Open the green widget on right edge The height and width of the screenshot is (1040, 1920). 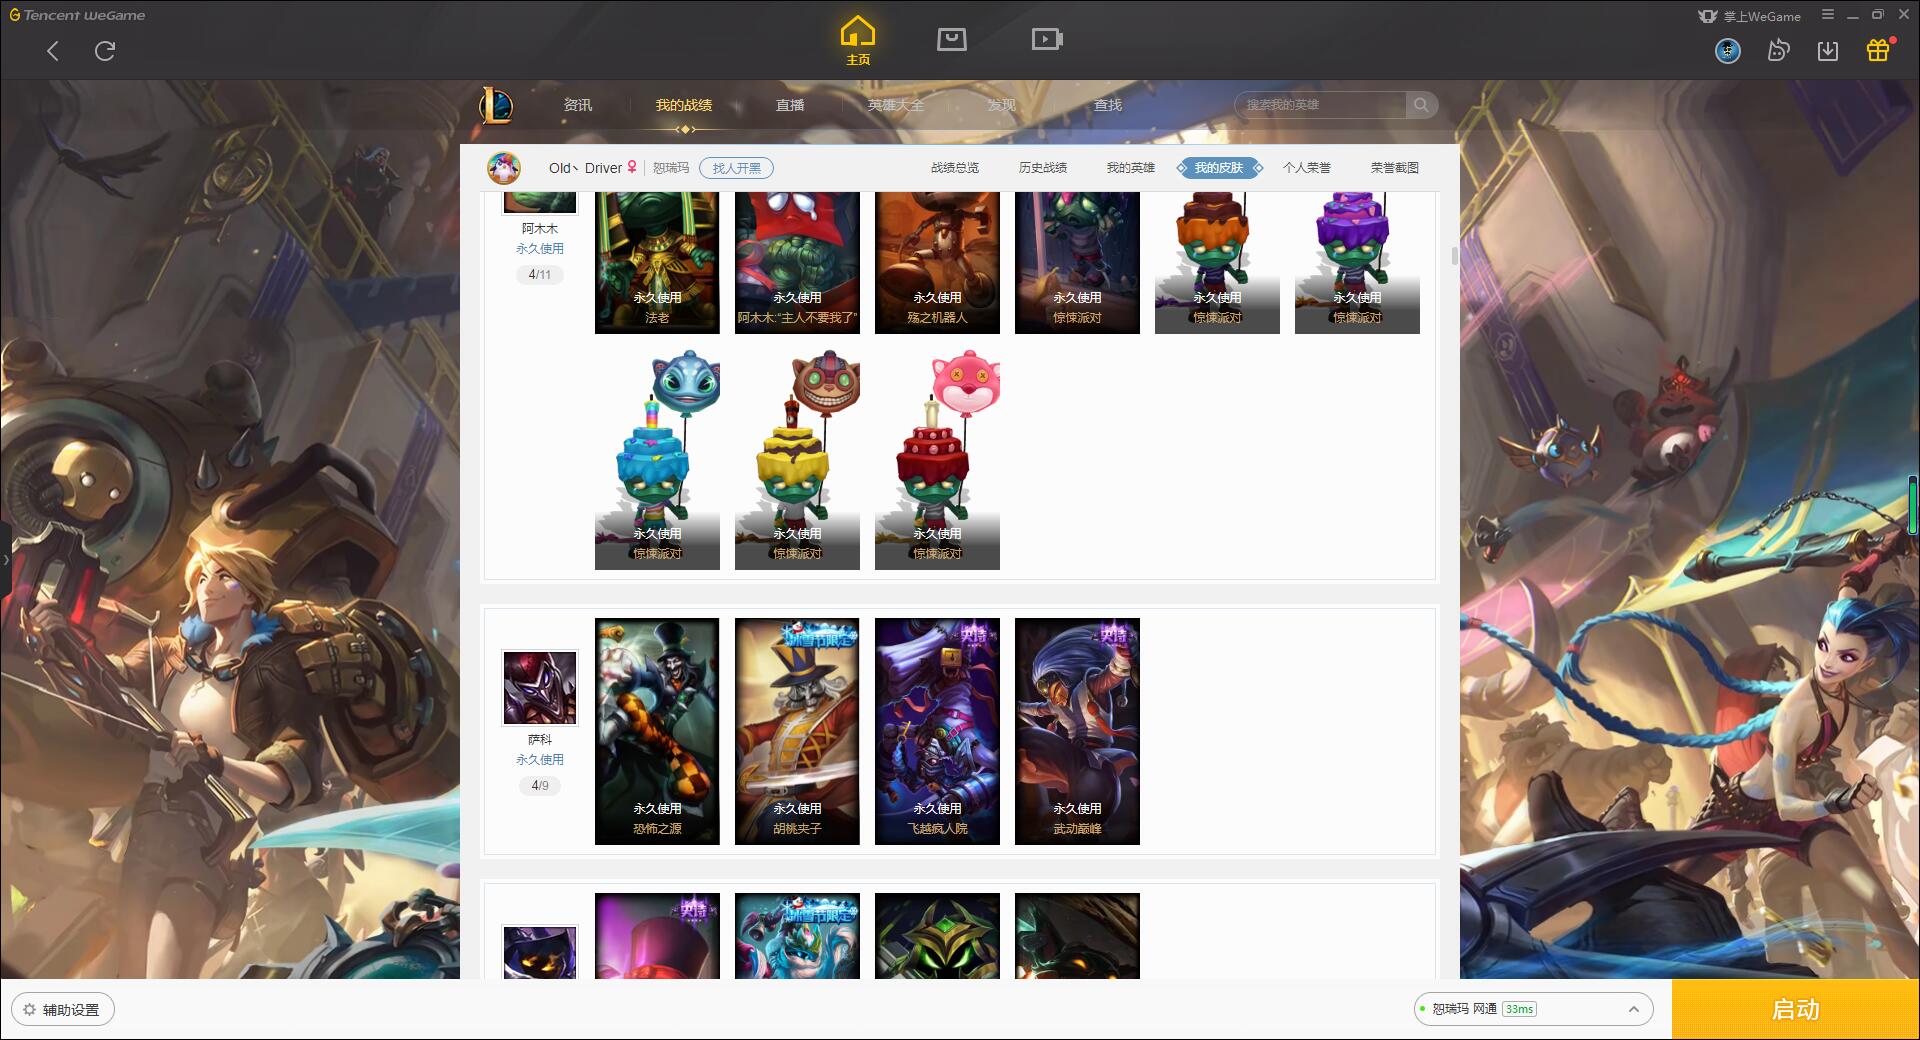tap(1914, 505)
